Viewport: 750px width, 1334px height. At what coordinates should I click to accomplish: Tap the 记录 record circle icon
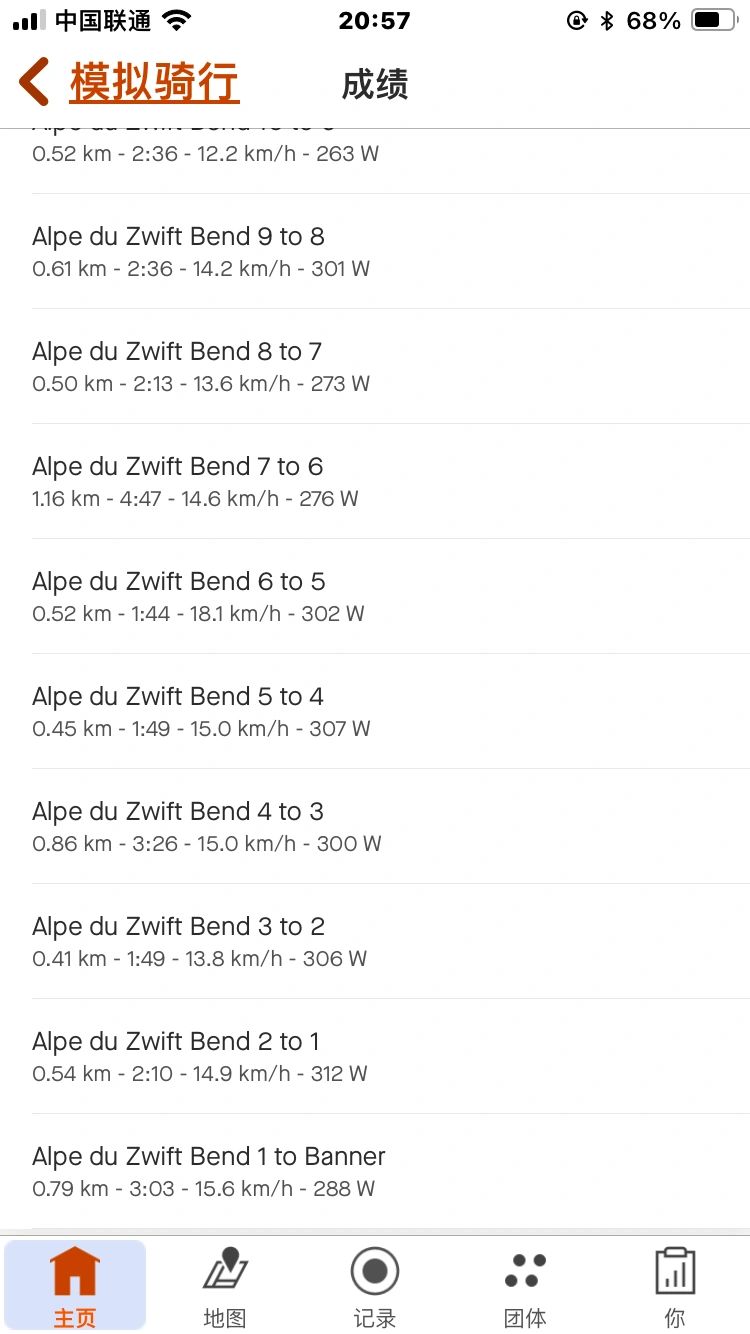click(375, 1273)
